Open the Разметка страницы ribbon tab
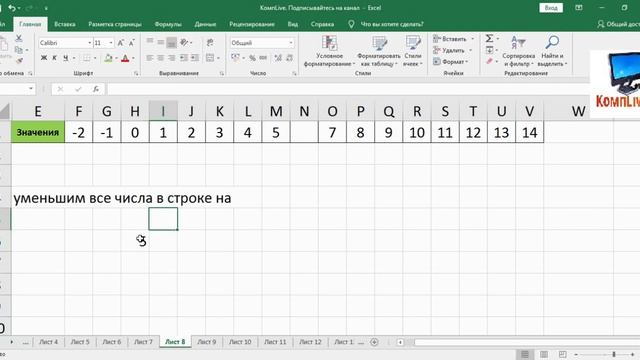This screenshot has height=360, width=640. [115, 24]
